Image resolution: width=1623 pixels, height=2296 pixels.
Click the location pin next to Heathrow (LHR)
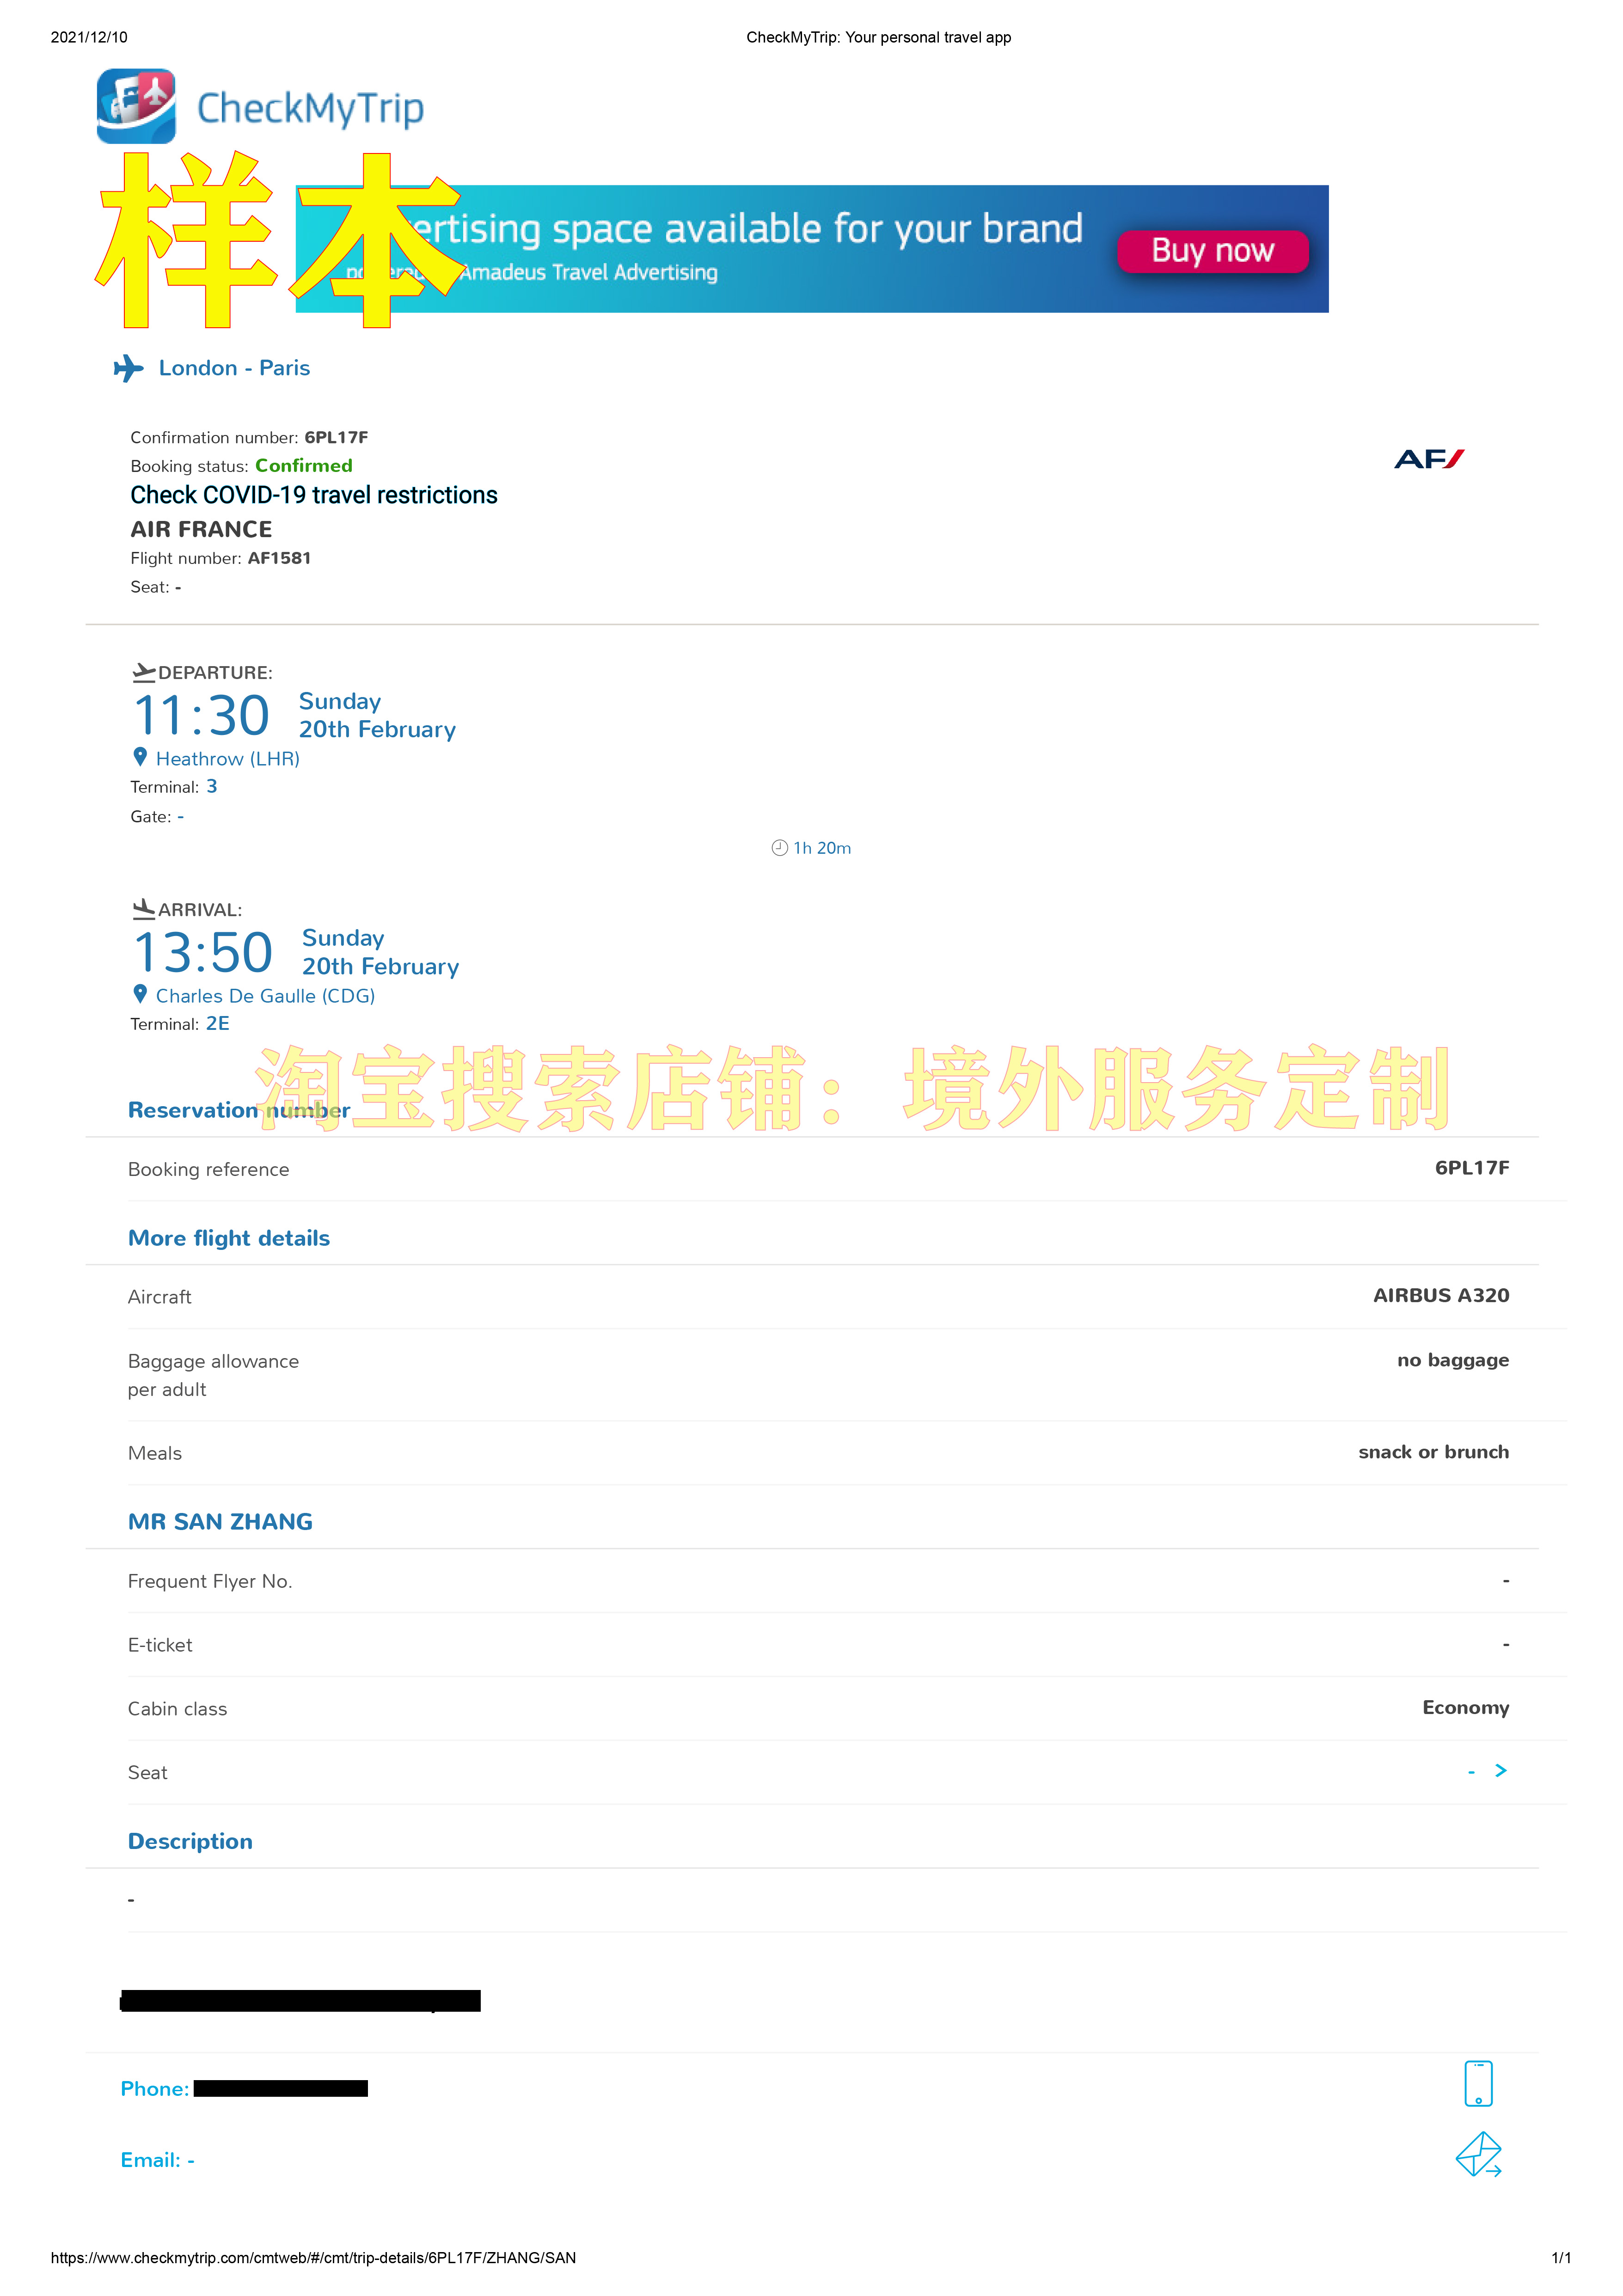coord(140,757)
